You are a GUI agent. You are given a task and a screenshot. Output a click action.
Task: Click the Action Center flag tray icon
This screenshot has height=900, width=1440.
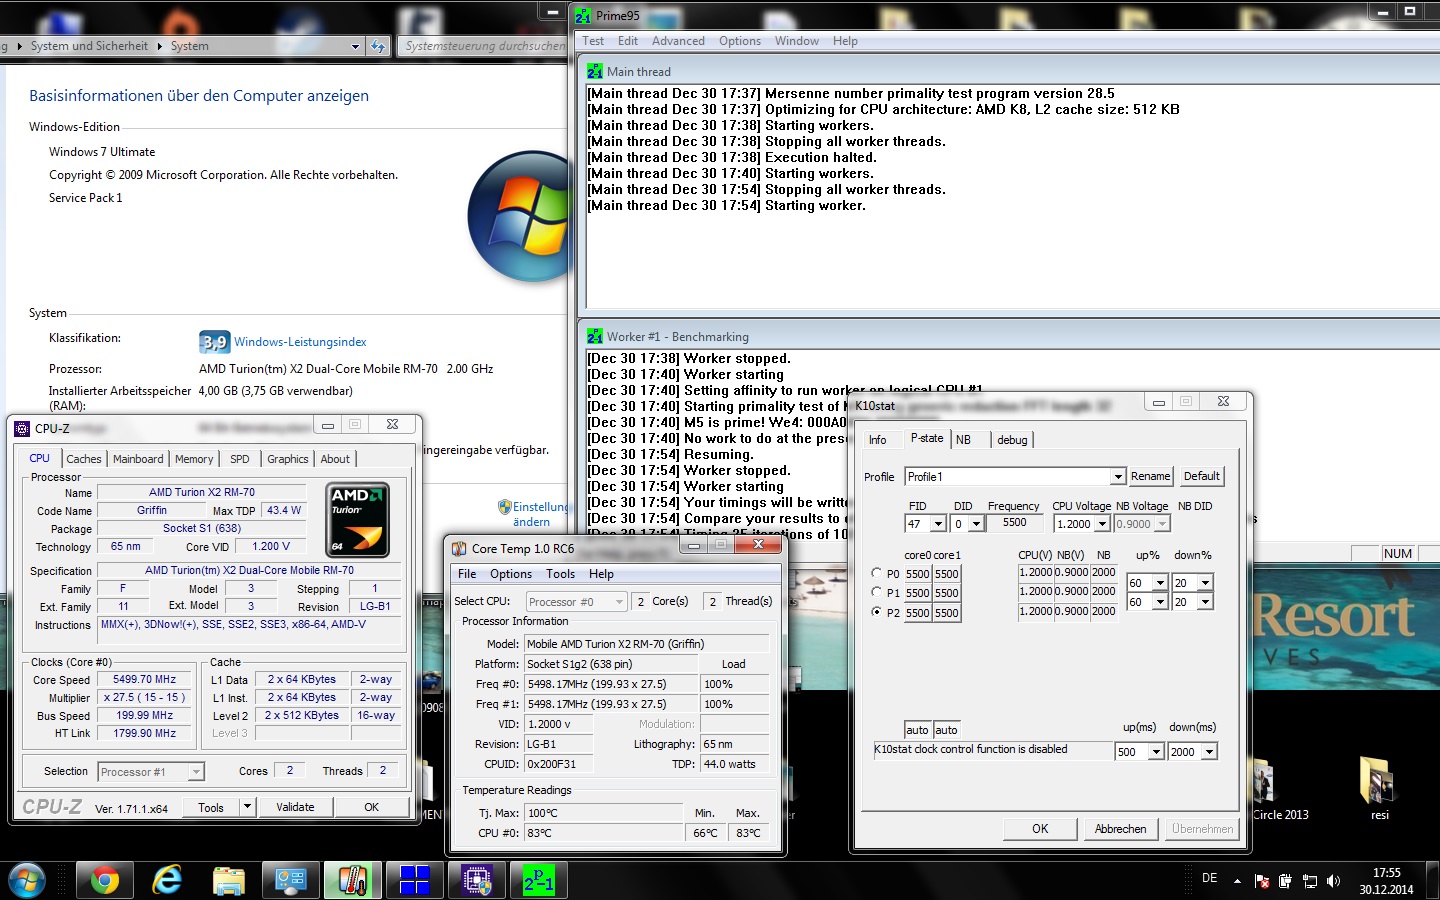[1261, 881]
